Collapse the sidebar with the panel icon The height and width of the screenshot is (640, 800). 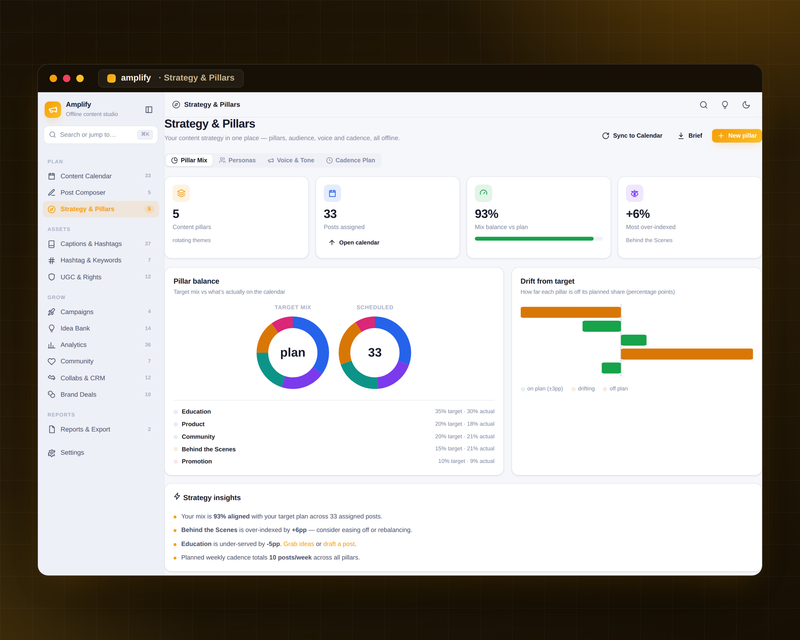148,109
